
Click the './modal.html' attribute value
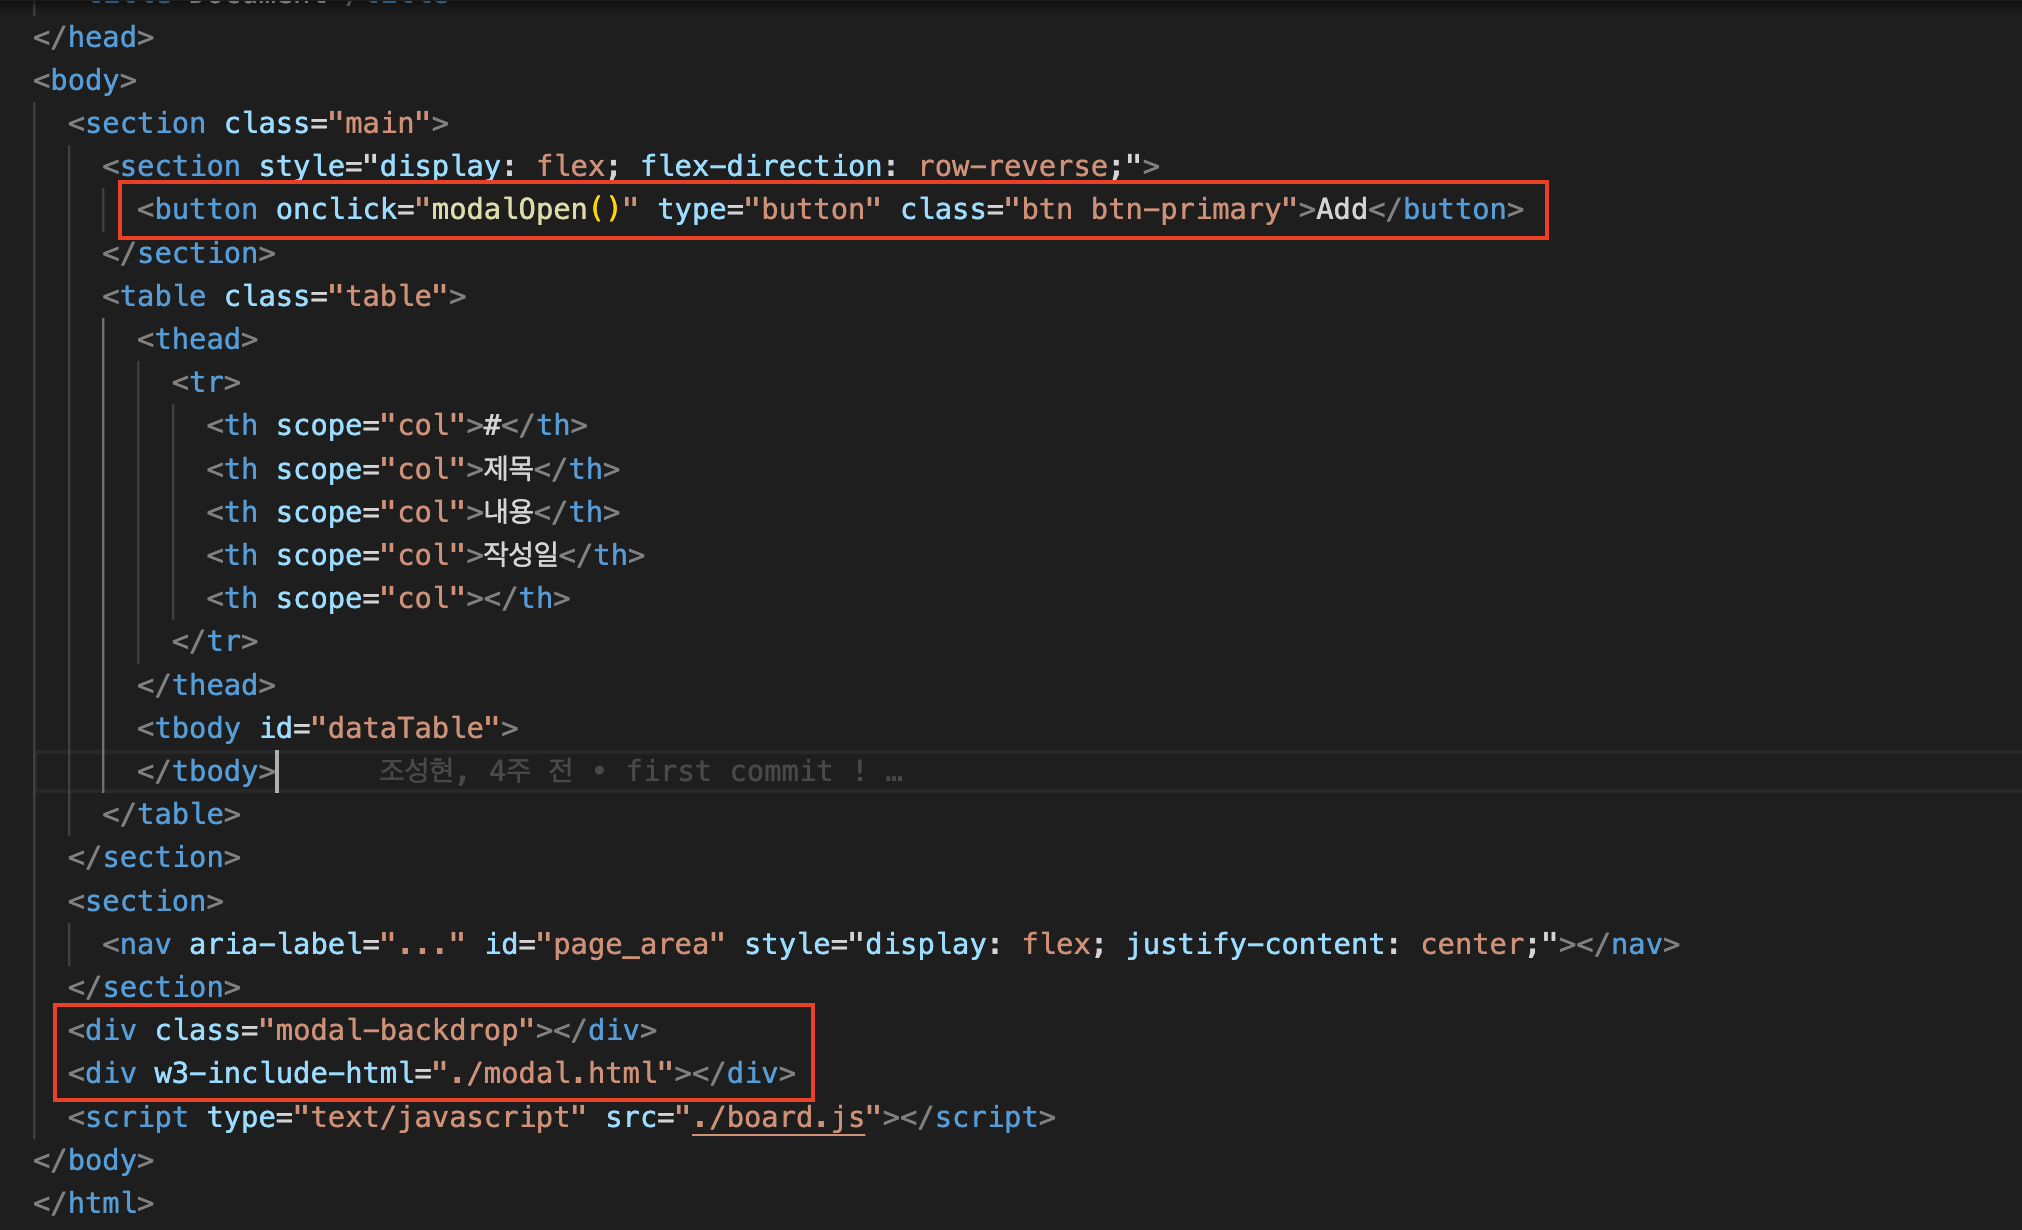coord(553,1074)
